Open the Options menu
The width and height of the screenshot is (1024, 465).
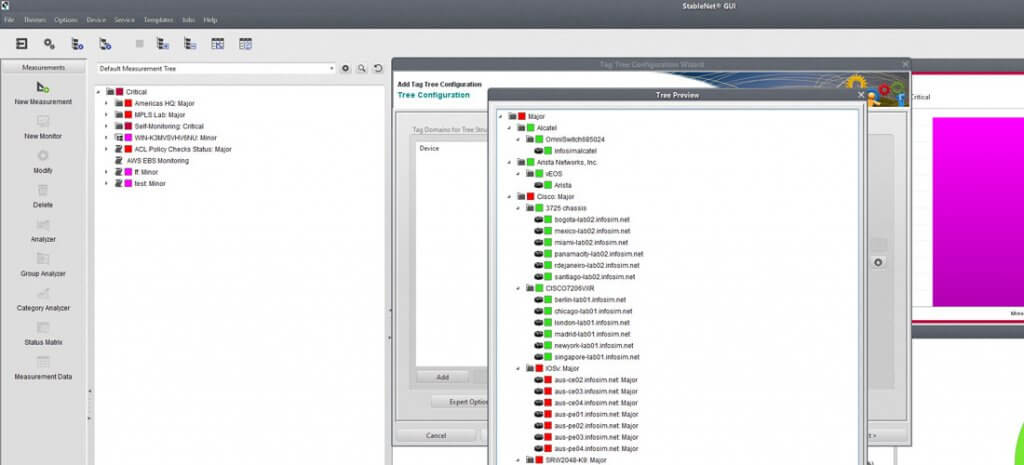tap(66, 20)
